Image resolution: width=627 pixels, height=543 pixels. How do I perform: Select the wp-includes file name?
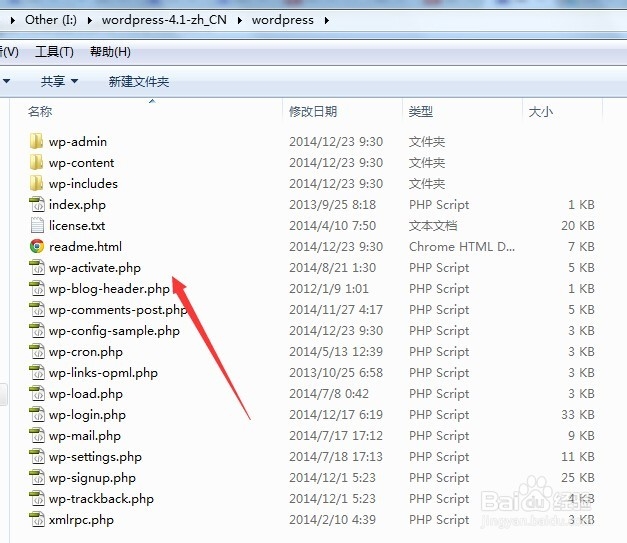(83, 184)
